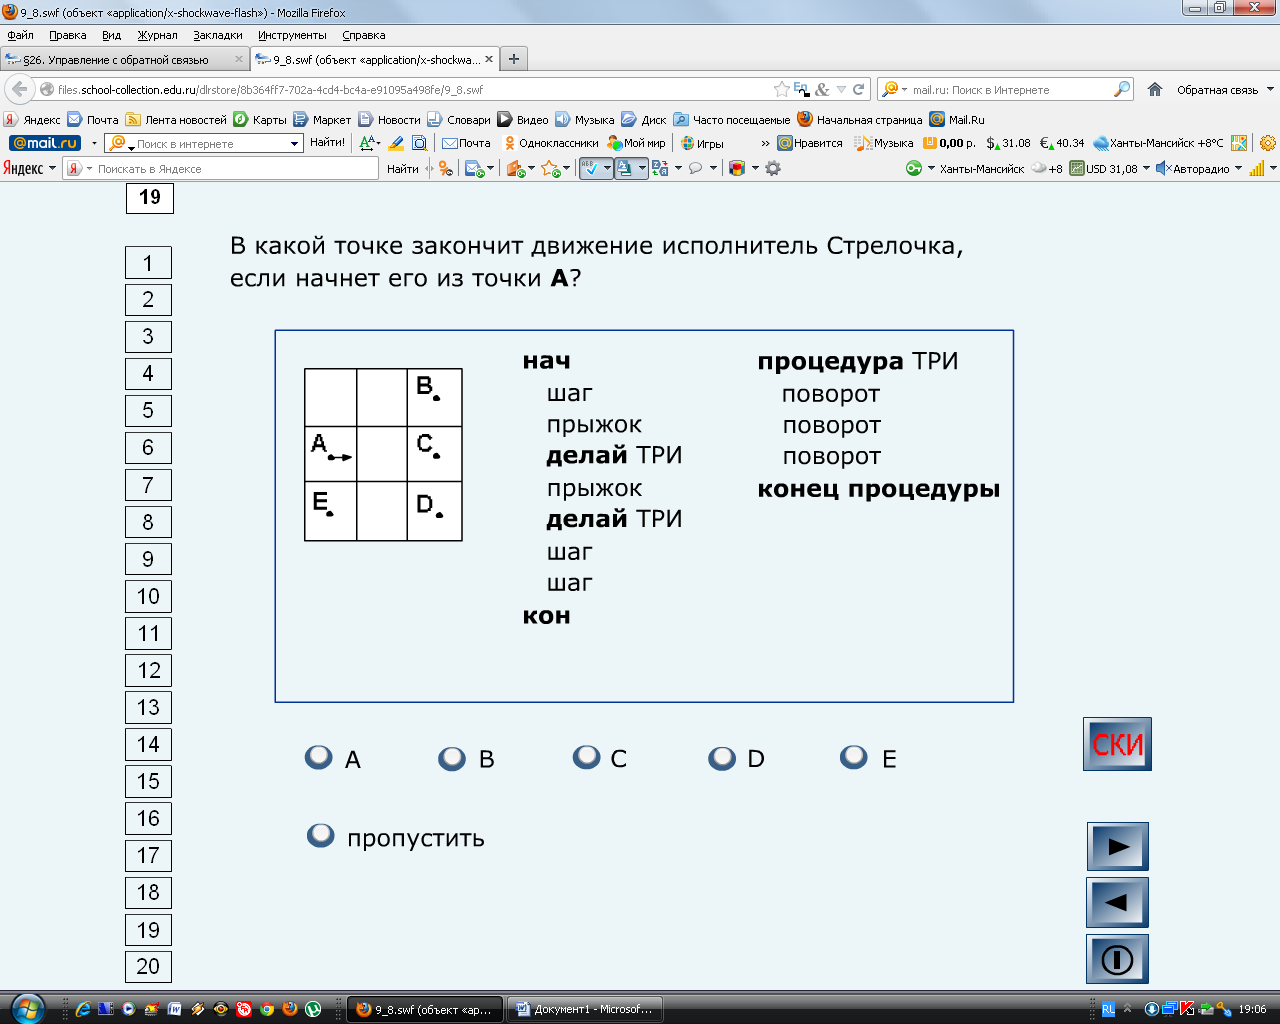
Task: Reload the page with the refresh icon
Action: click(858, 89)
